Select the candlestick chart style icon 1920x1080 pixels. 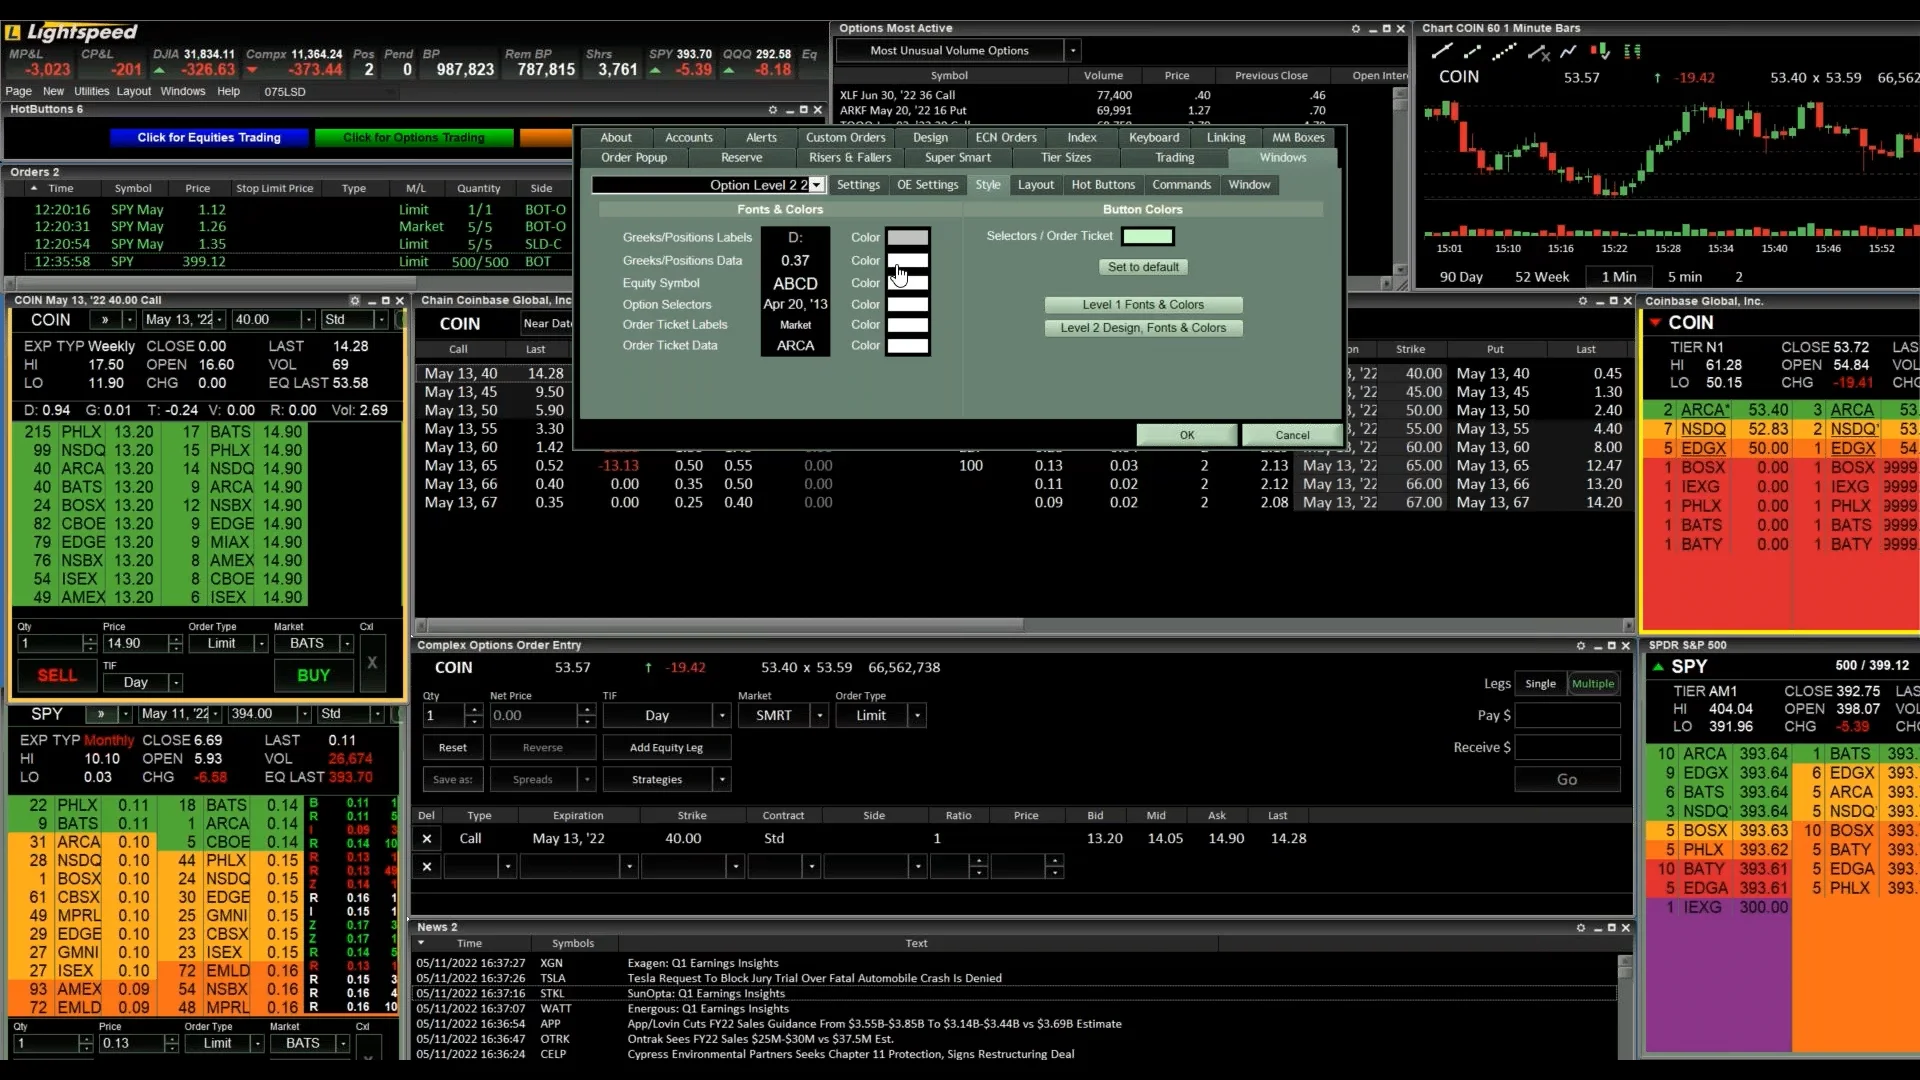(x=1601, y=51)
